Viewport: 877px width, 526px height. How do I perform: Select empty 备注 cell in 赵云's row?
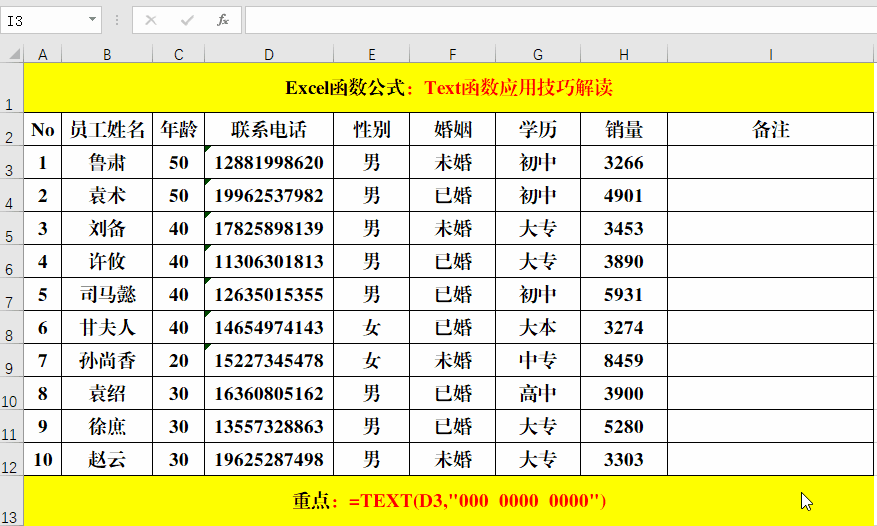pos(771,459)
